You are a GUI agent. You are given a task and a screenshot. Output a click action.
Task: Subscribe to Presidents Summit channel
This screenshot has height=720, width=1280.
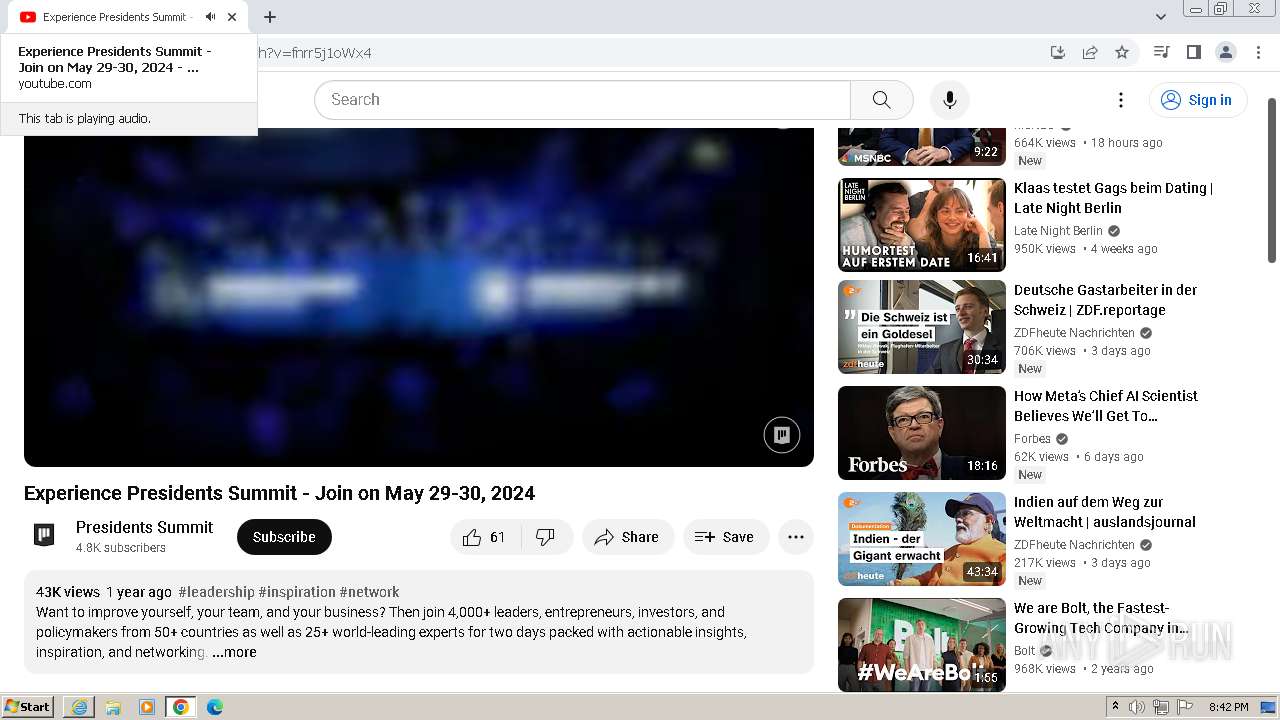tap(284, 537)
